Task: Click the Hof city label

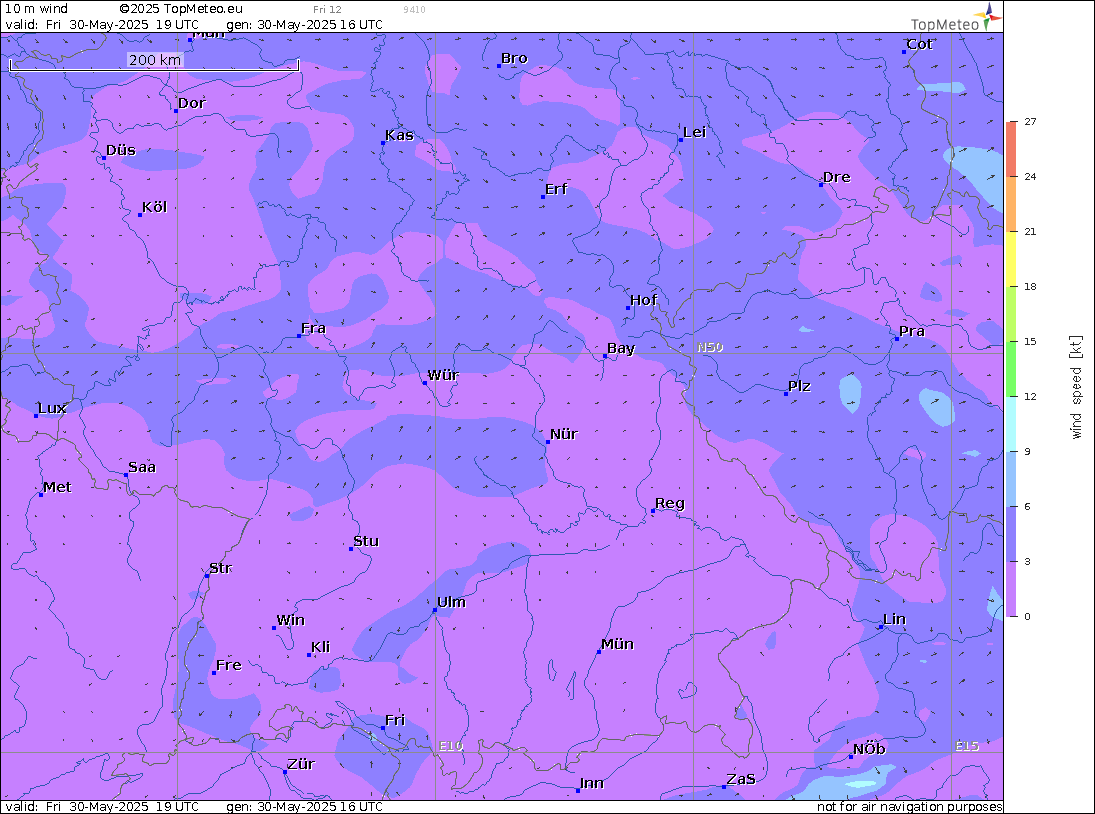Action: tap(643, 300)
